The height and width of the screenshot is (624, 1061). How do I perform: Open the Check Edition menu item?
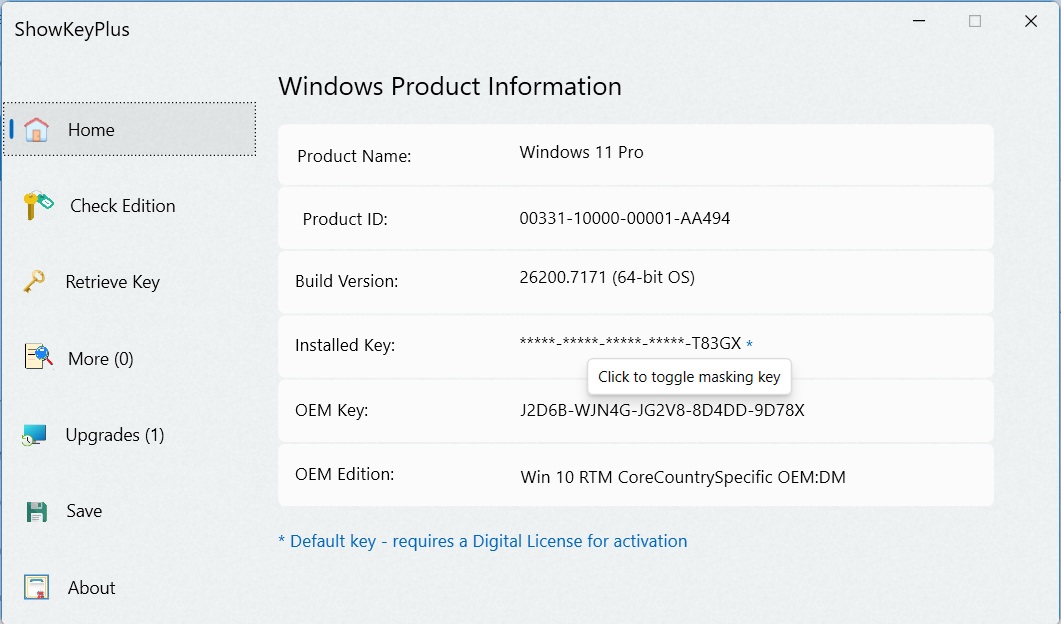(x=122, y=206)
